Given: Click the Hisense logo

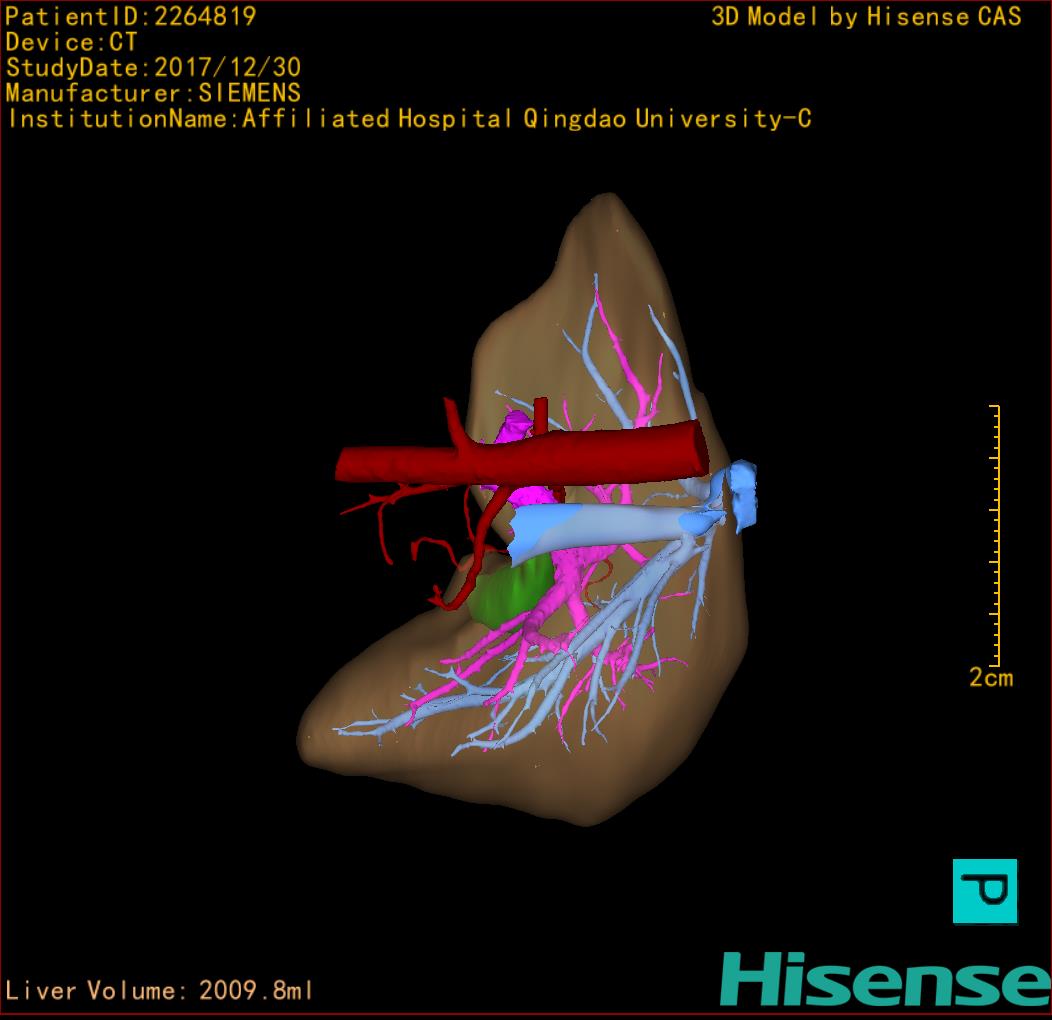Looking at the screenshot, I should tap(886, 980).
